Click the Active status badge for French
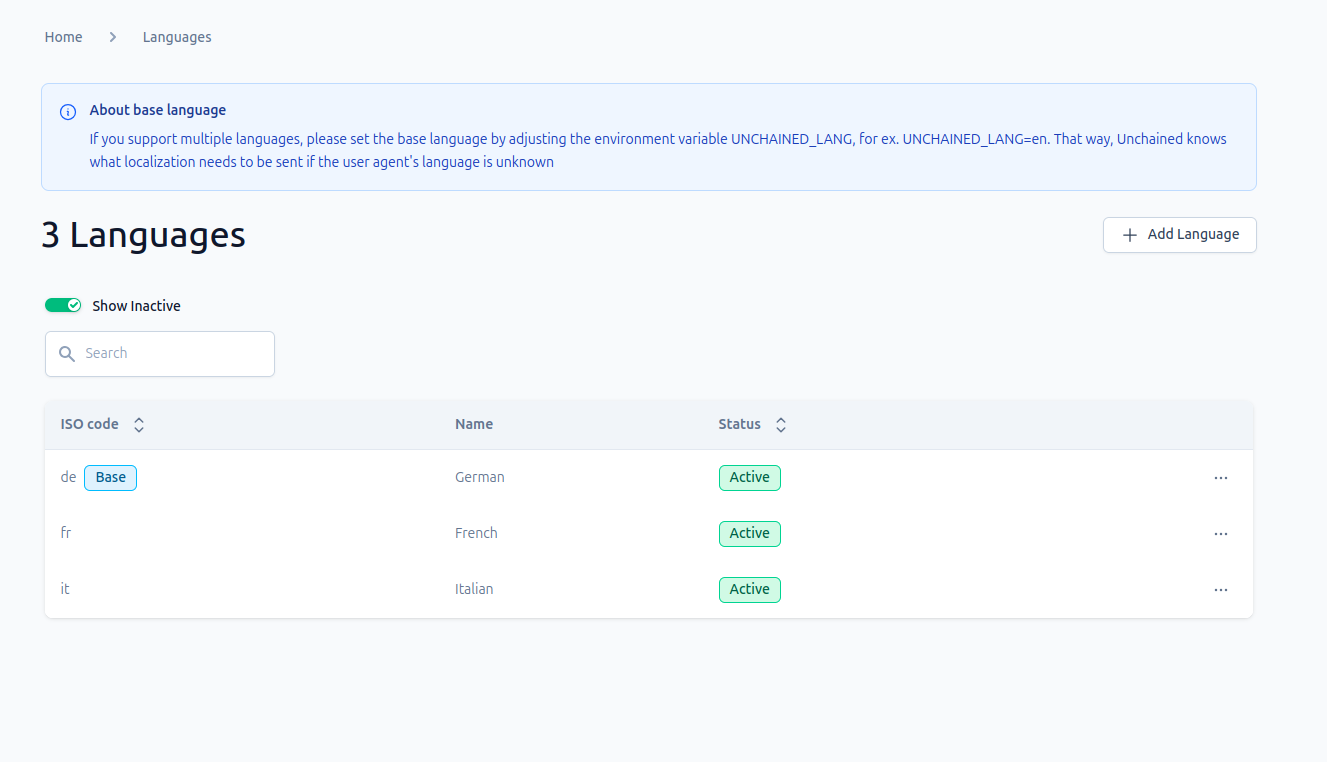 [x=750, y=534]
